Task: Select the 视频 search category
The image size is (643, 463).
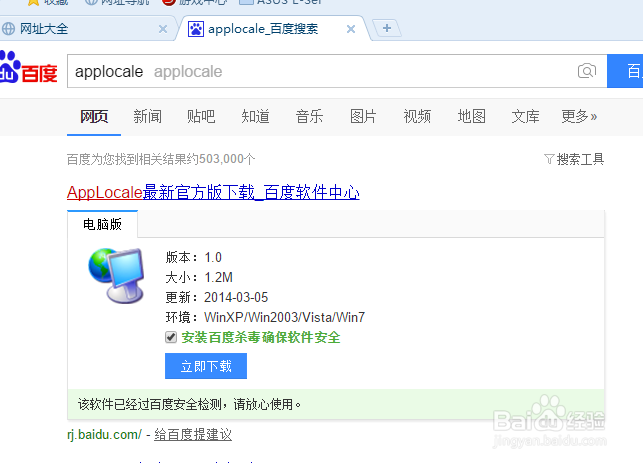Action: 417,116
